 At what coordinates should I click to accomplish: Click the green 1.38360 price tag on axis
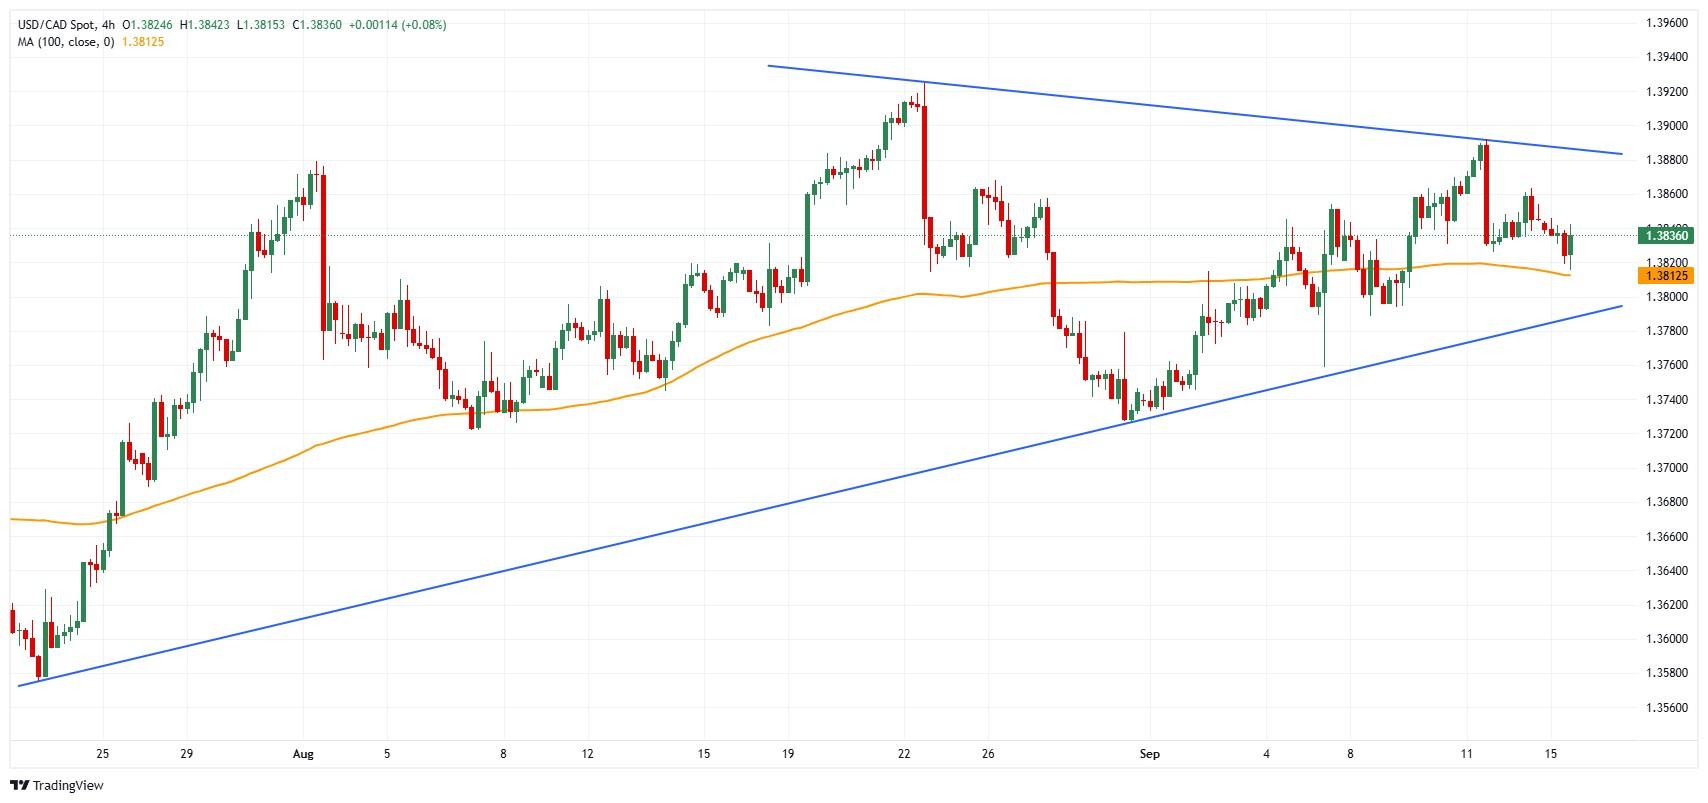1665,236
